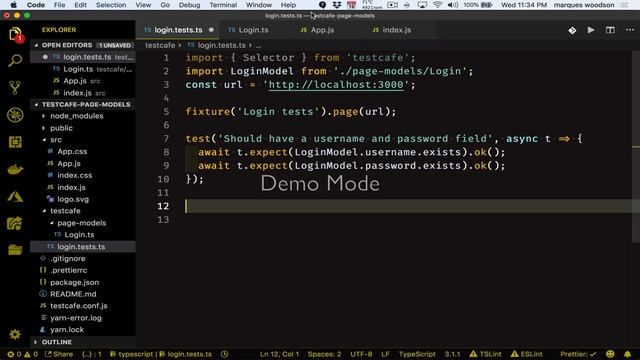The width and height of the screenshot is (640, 360).
Task: Click the clock icon in status bar
Action: [x=224, y=354]
